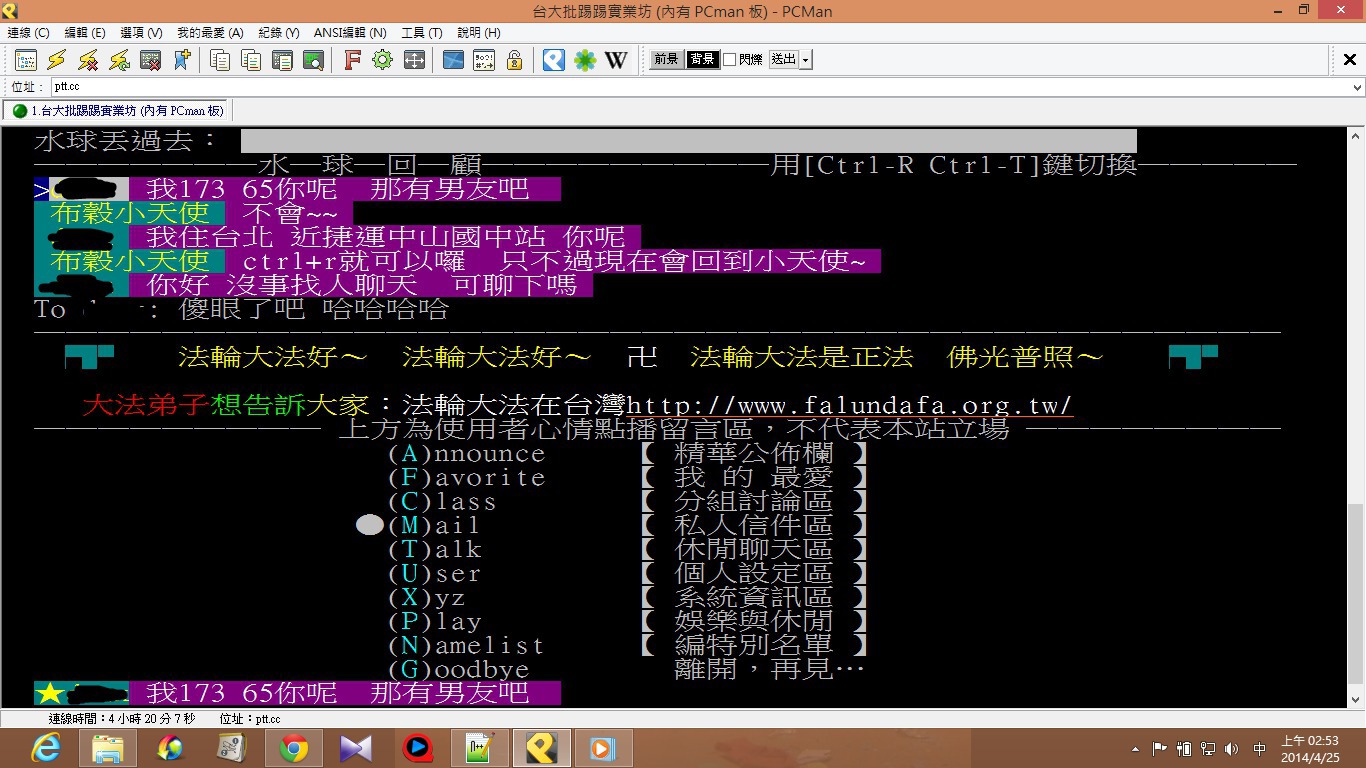Pick the 背景 background color swatch
Screen dimensions: 1366x768
tap(702, 60)
